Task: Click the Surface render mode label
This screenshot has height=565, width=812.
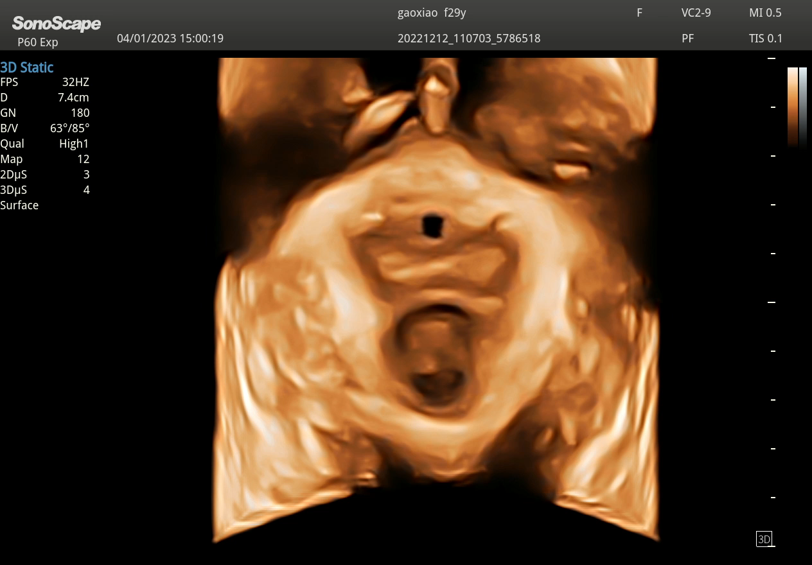Action: (20, 205)
